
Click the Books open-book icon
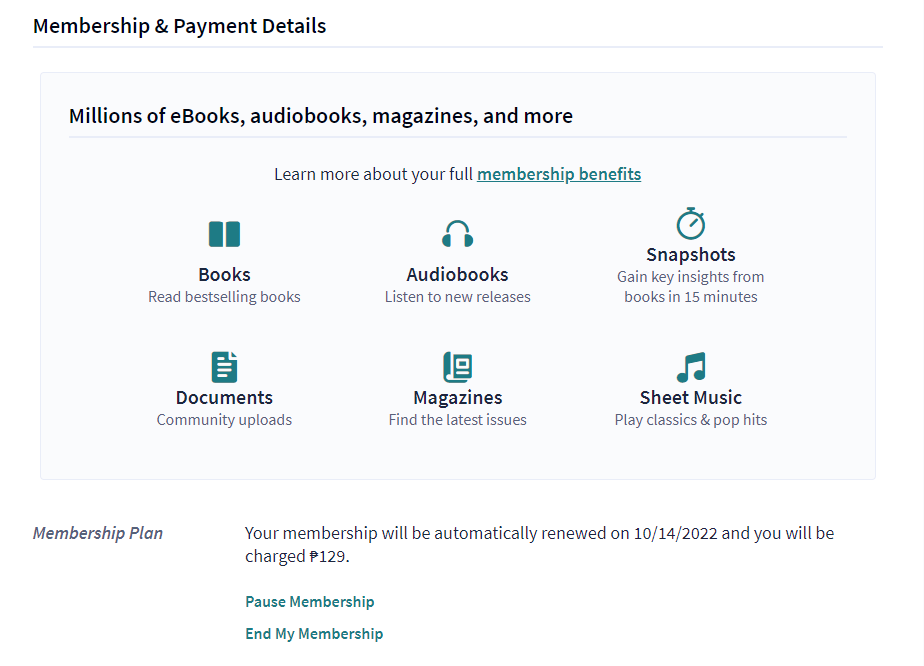[224, 235]
